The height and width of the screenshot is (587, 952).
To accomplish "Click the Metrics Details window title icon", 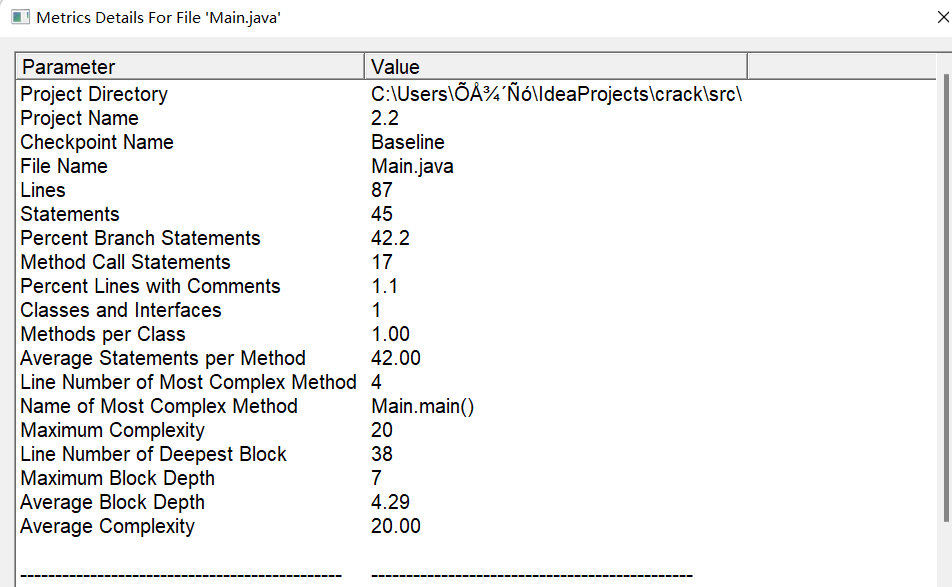I will pos(20,18).
